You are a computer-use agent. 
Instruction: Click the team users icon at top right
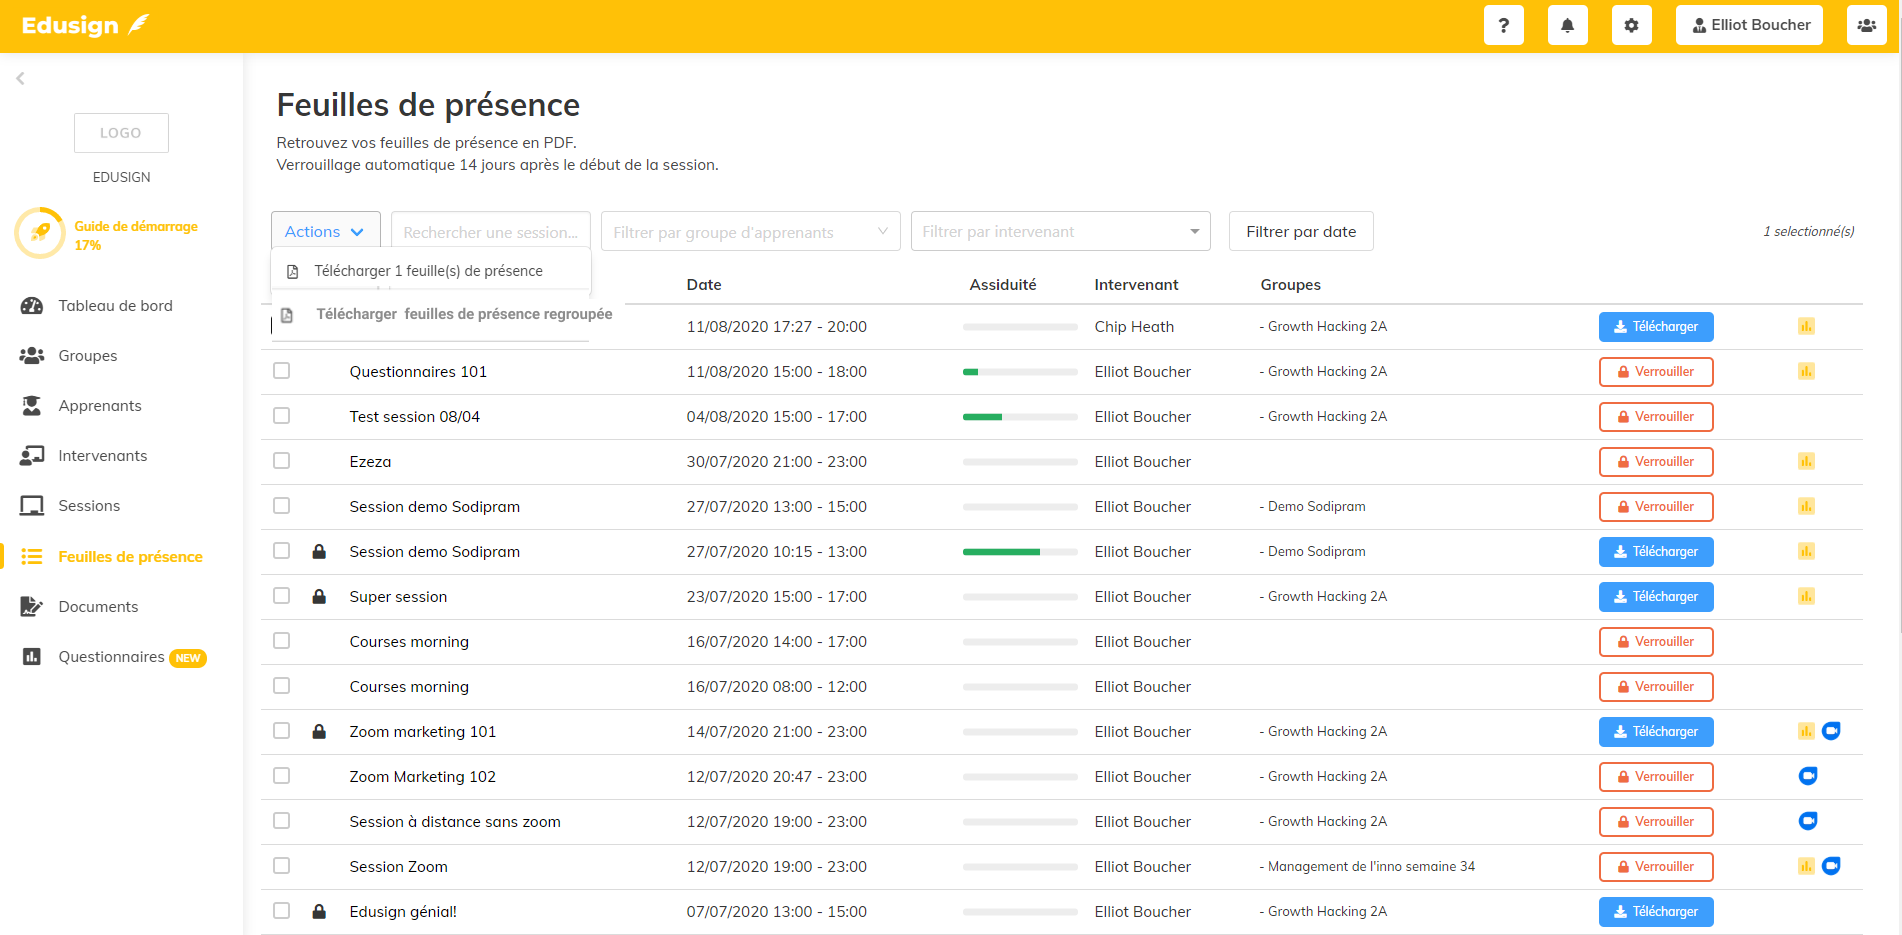tap(1866, 25)
